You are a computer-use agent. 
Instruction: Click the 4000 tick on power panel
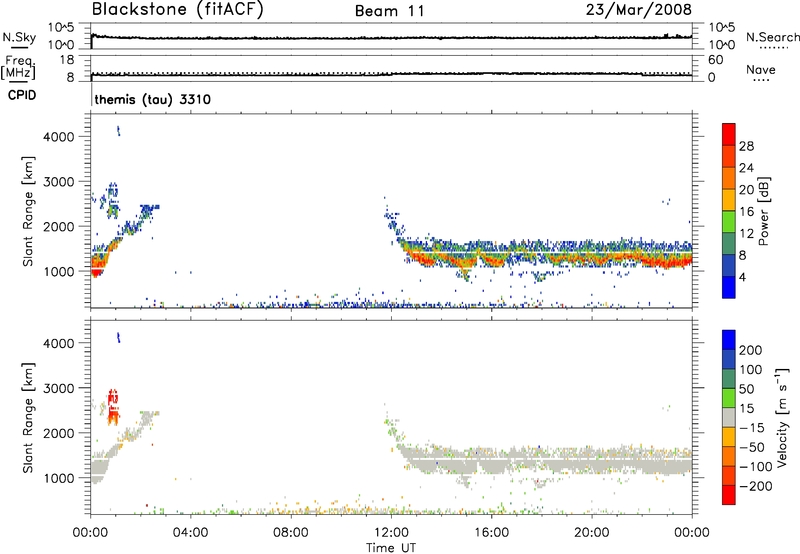click(x=59, y=137)
